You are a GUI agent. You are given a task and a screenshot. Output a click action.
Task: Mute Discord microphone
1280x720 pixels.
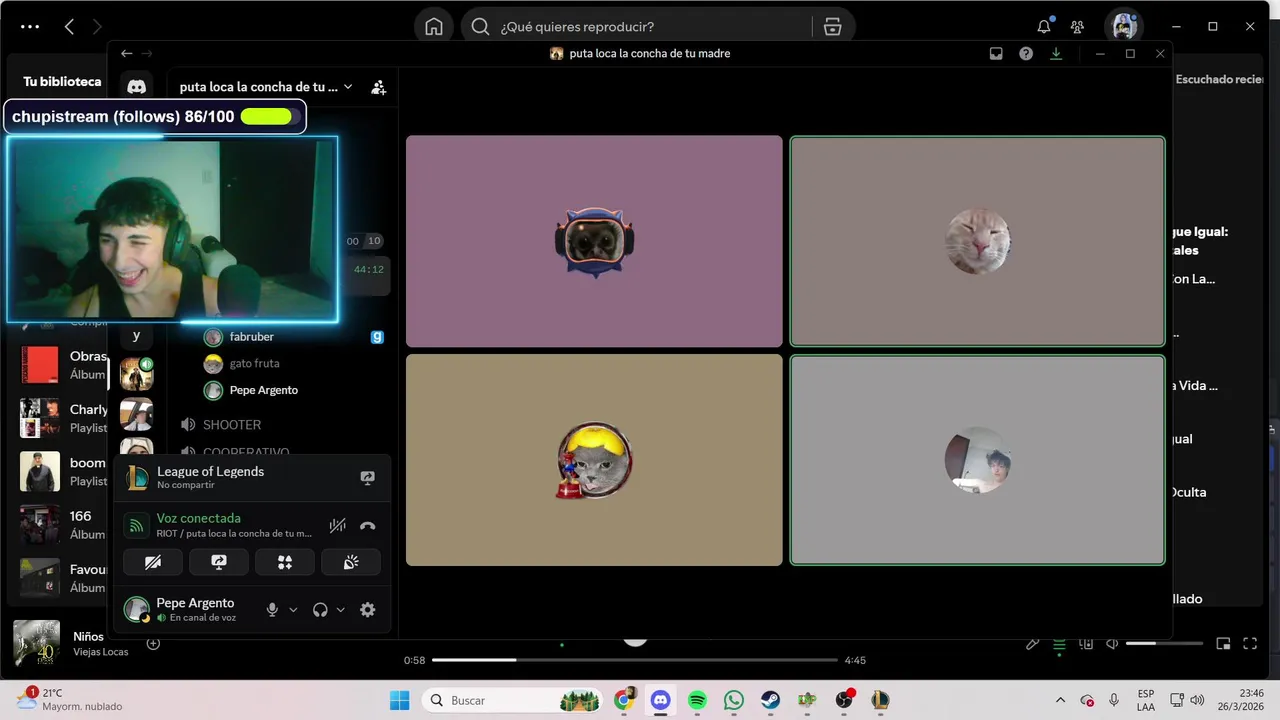coord(272,610)
